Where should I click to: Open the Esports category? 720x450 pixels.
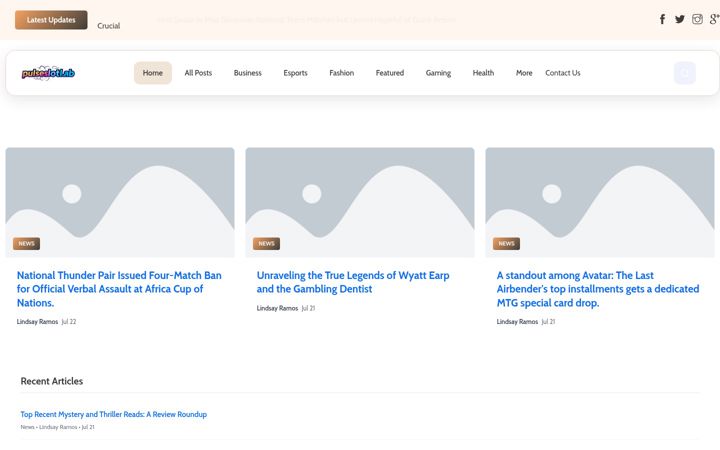[x=295, y=73]
